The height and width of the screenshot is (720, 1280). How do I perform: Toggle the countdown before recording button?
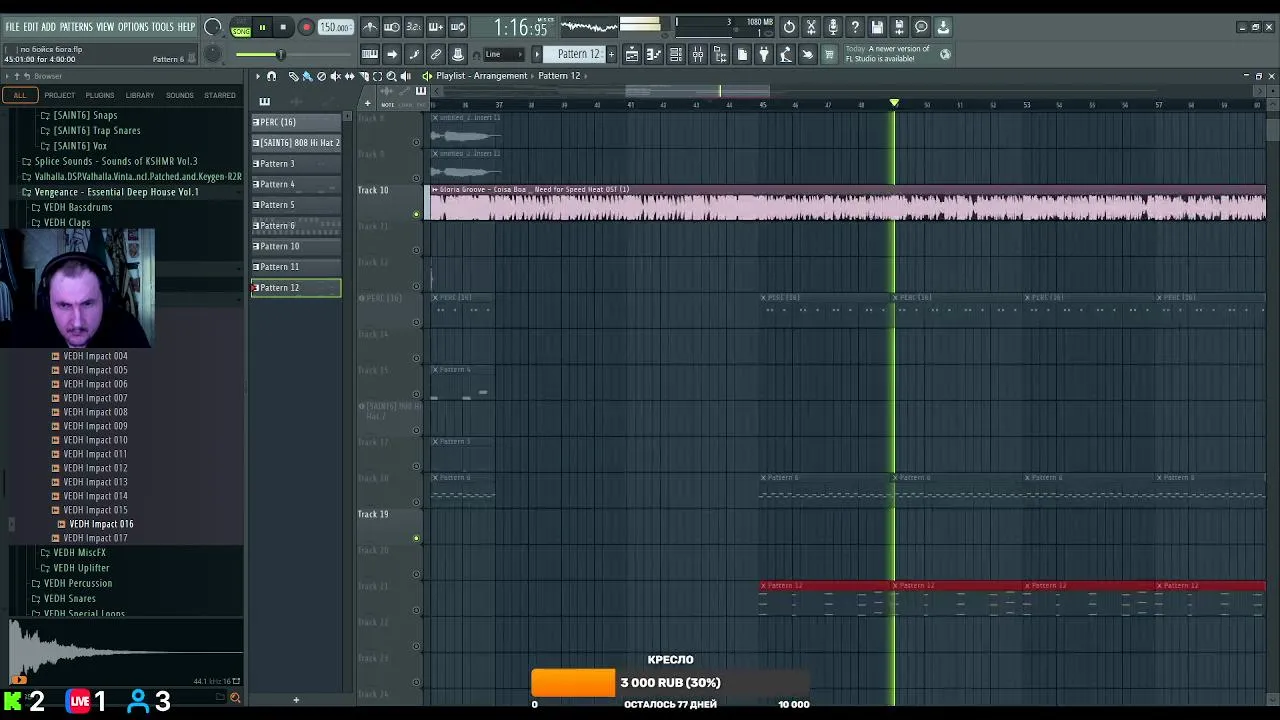click(414, 27)
